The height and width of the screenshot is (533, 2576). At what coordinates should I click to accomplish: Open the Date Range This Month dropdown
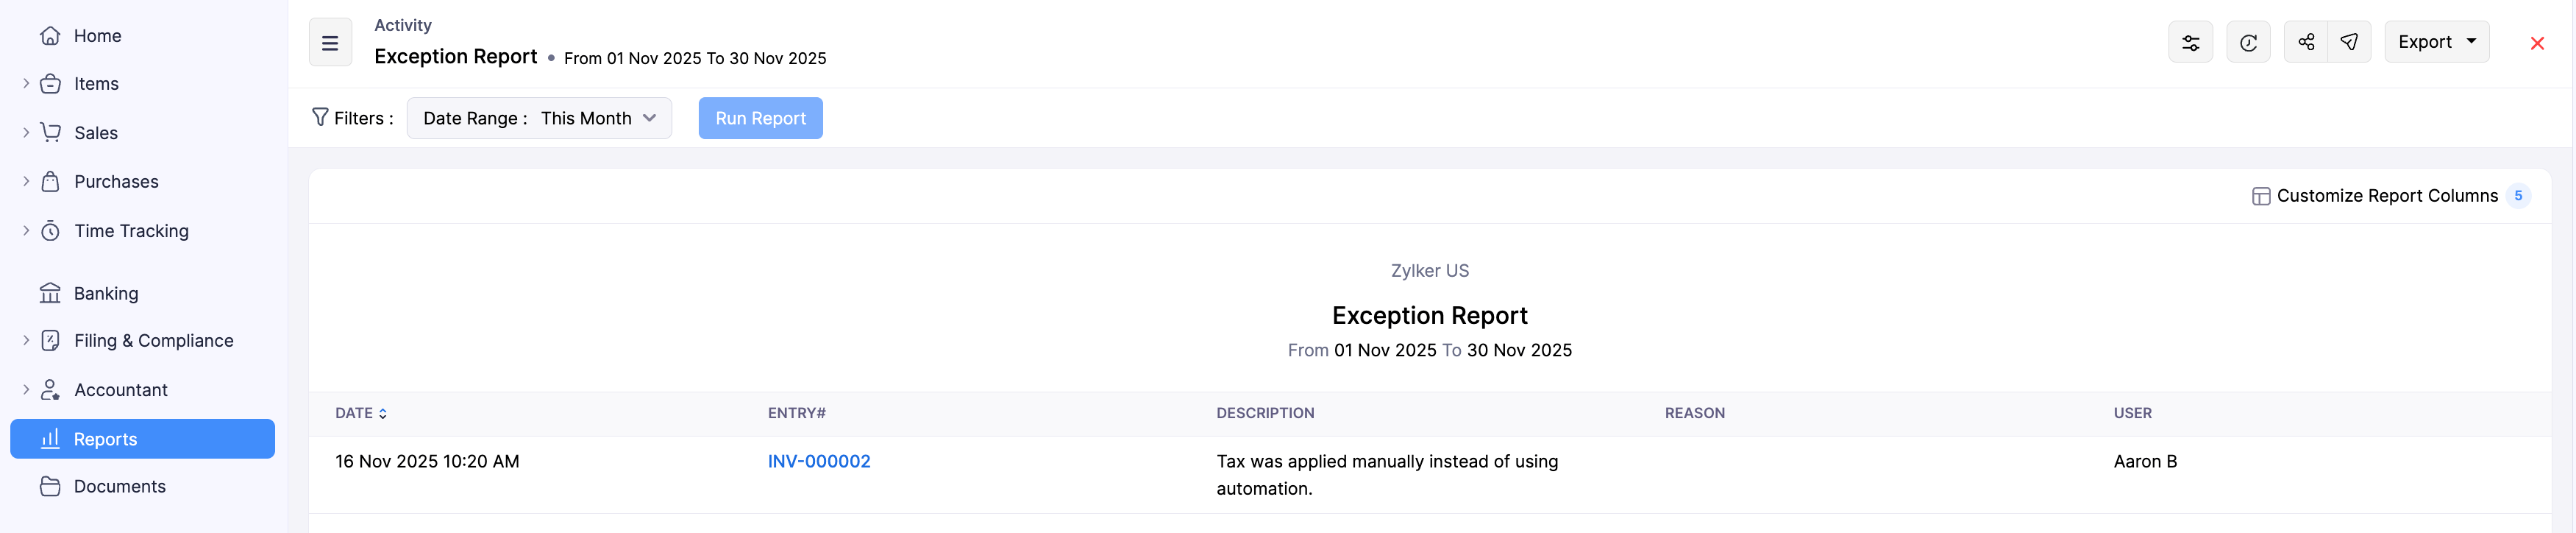(539, 118)
